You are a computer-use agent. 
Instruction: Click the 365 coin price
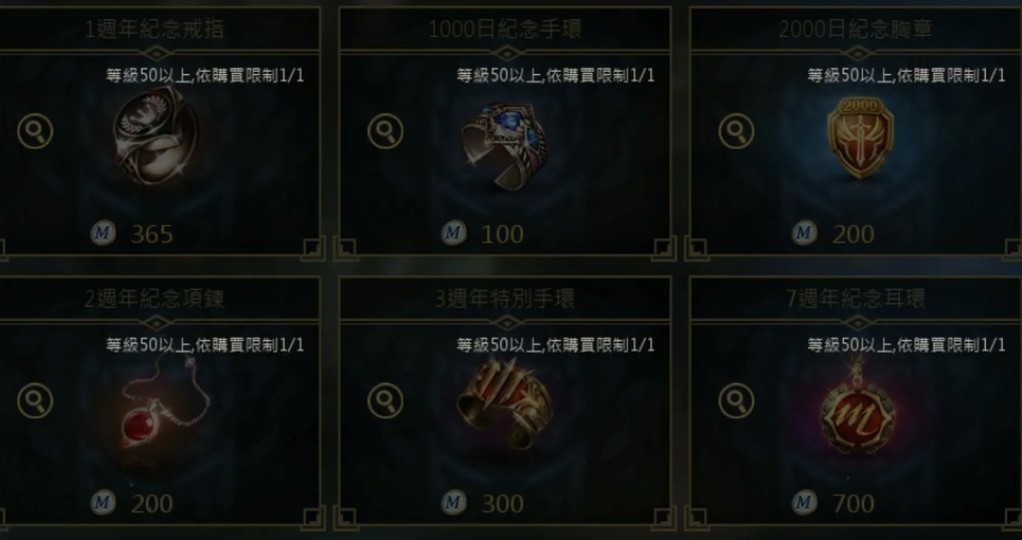tap(152, 234)
